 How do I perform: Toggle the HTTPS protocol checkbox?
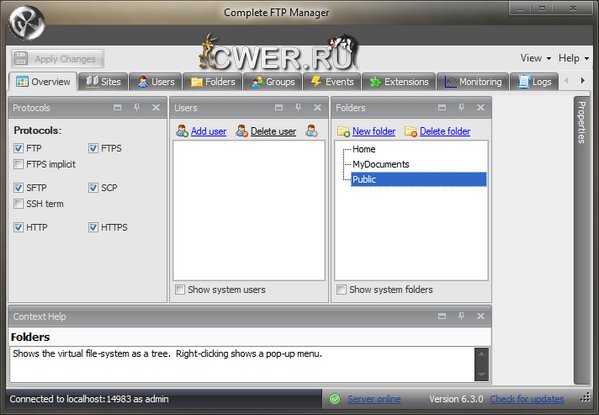tap(93, 227)
